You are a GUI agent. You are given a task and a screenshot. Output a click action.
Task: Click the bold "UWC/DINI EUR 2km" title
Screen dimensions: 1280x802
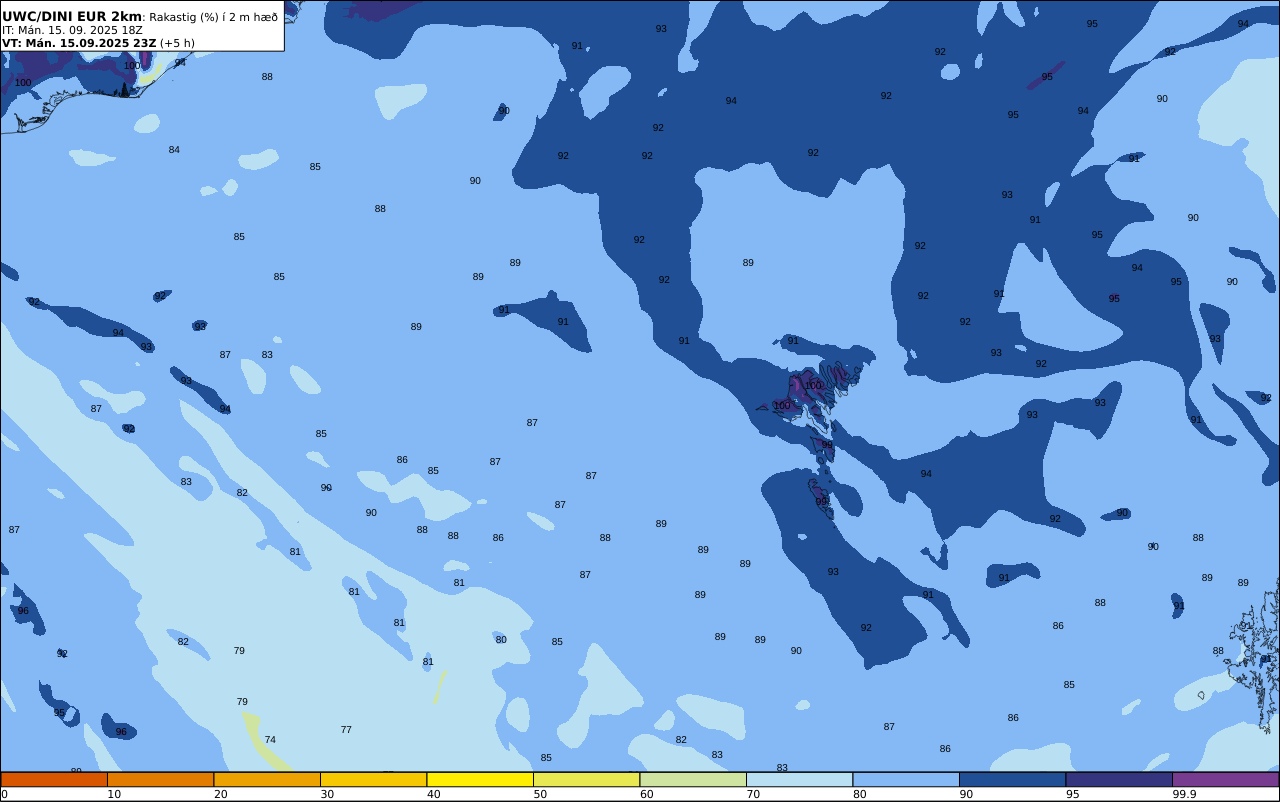(72, 16)
